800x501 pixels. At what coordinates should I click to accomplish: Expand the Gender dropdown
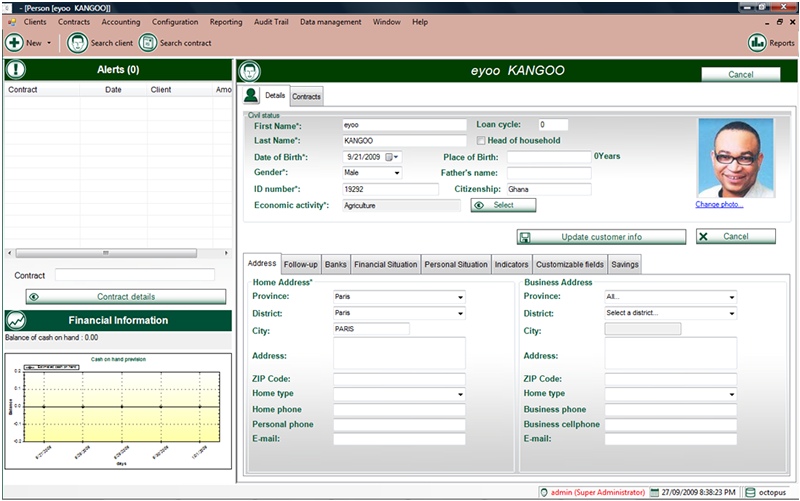[396, 173]
